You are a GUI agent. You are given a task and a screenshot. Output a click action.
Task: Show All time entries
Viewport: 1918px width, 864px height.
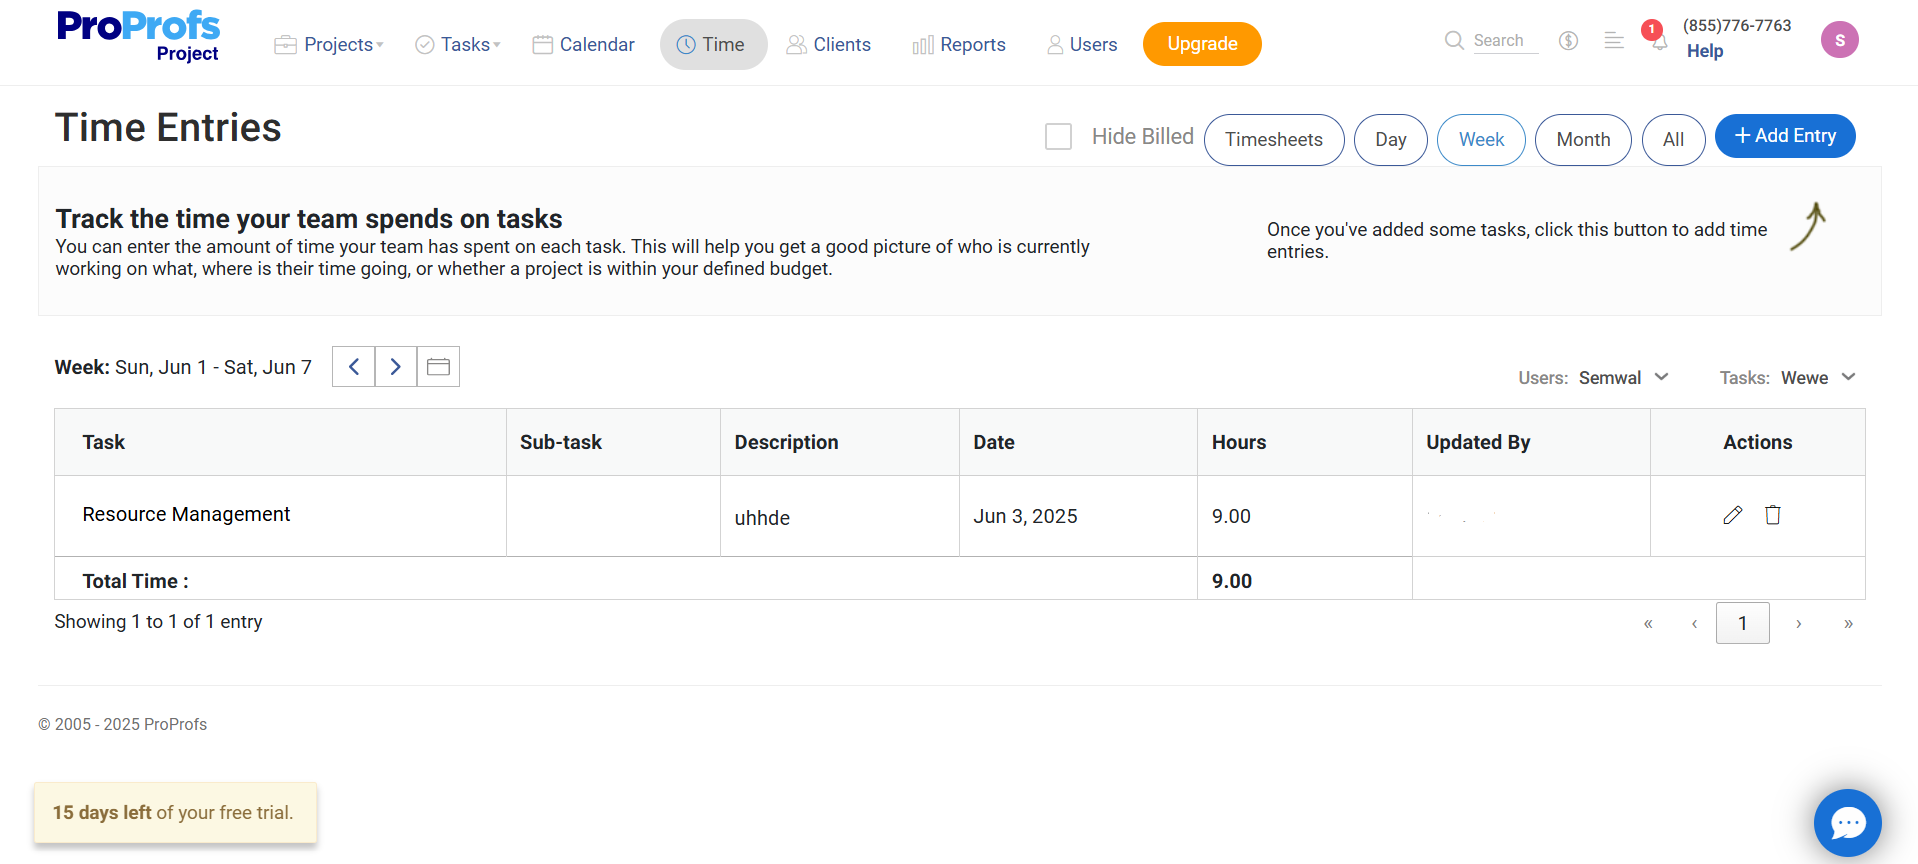pos(1673,140)
